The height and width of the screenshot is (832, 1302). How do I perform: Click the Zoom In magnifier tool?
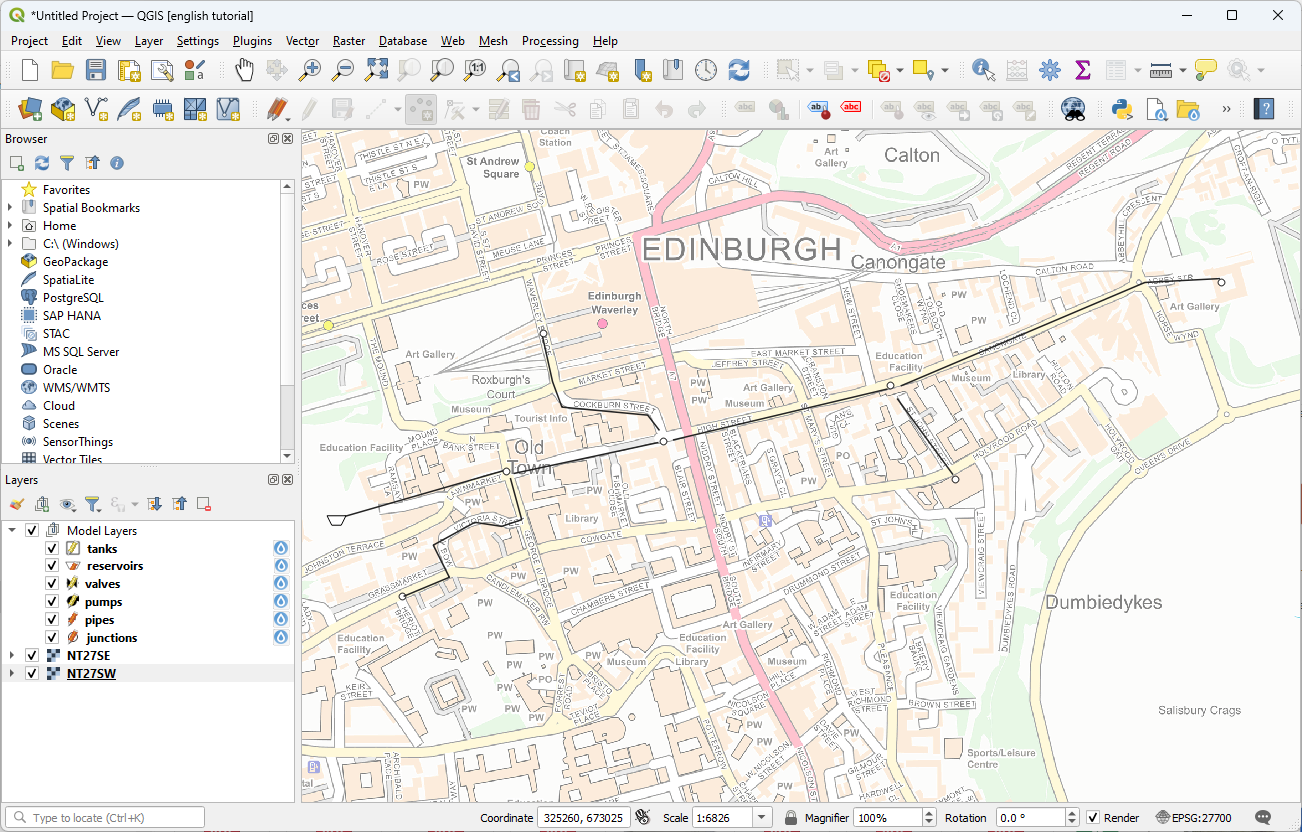coord(311,70)
